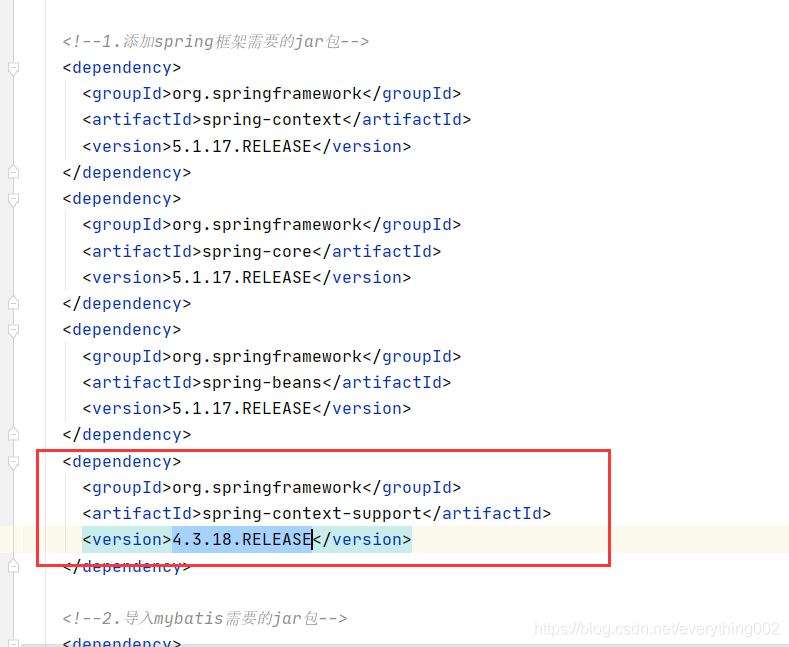Click fold end marker of spring-context closing tag
The image size is (789, 647).
(x=14, y=172)
